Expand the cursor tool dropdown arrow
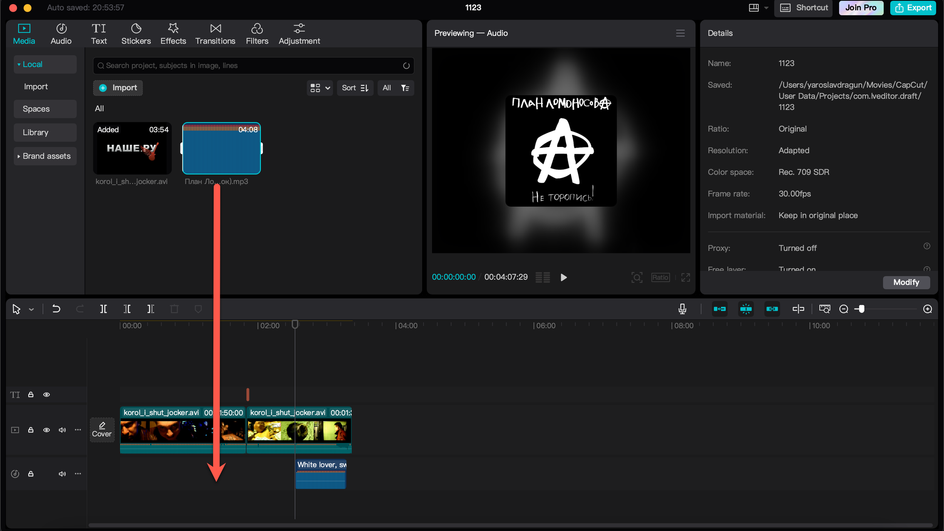 click(31, 309)
